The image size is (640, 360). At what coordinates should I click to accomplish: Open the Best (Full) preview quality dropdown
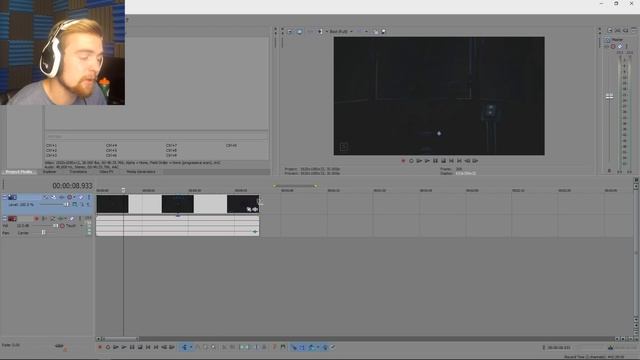[341, 31]
